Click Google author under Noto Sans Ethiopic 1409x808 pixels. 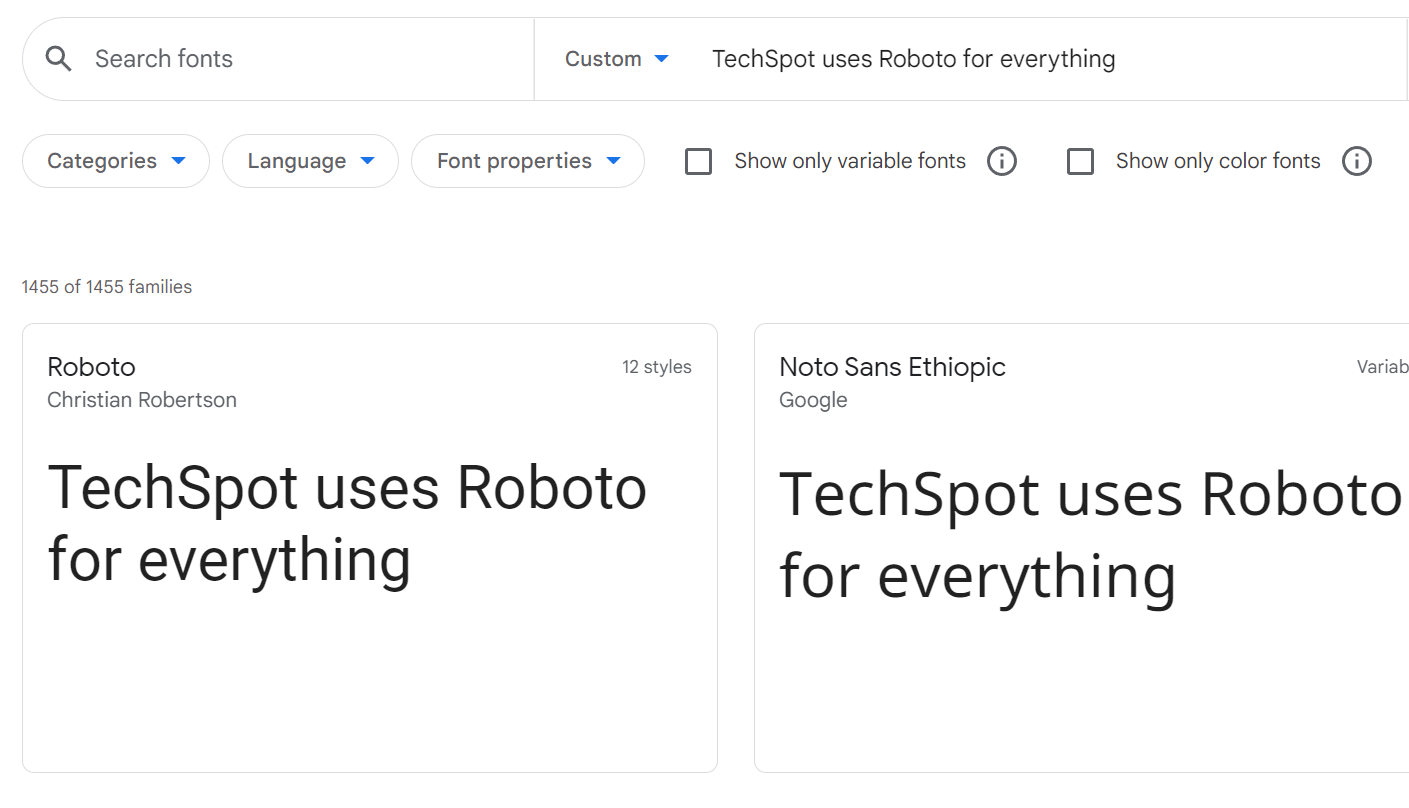(x=813, y=400)
